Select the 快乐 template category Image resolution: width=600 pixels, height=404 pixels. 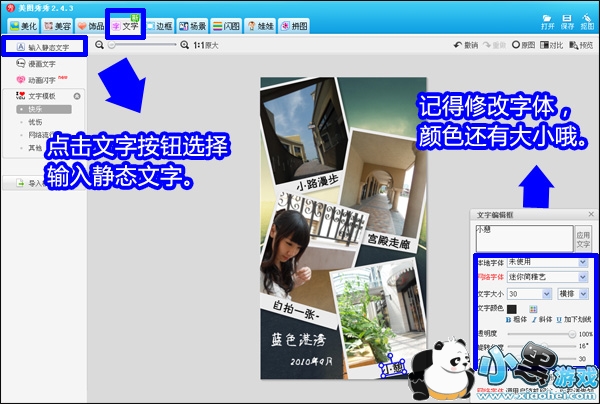point(44,109)
